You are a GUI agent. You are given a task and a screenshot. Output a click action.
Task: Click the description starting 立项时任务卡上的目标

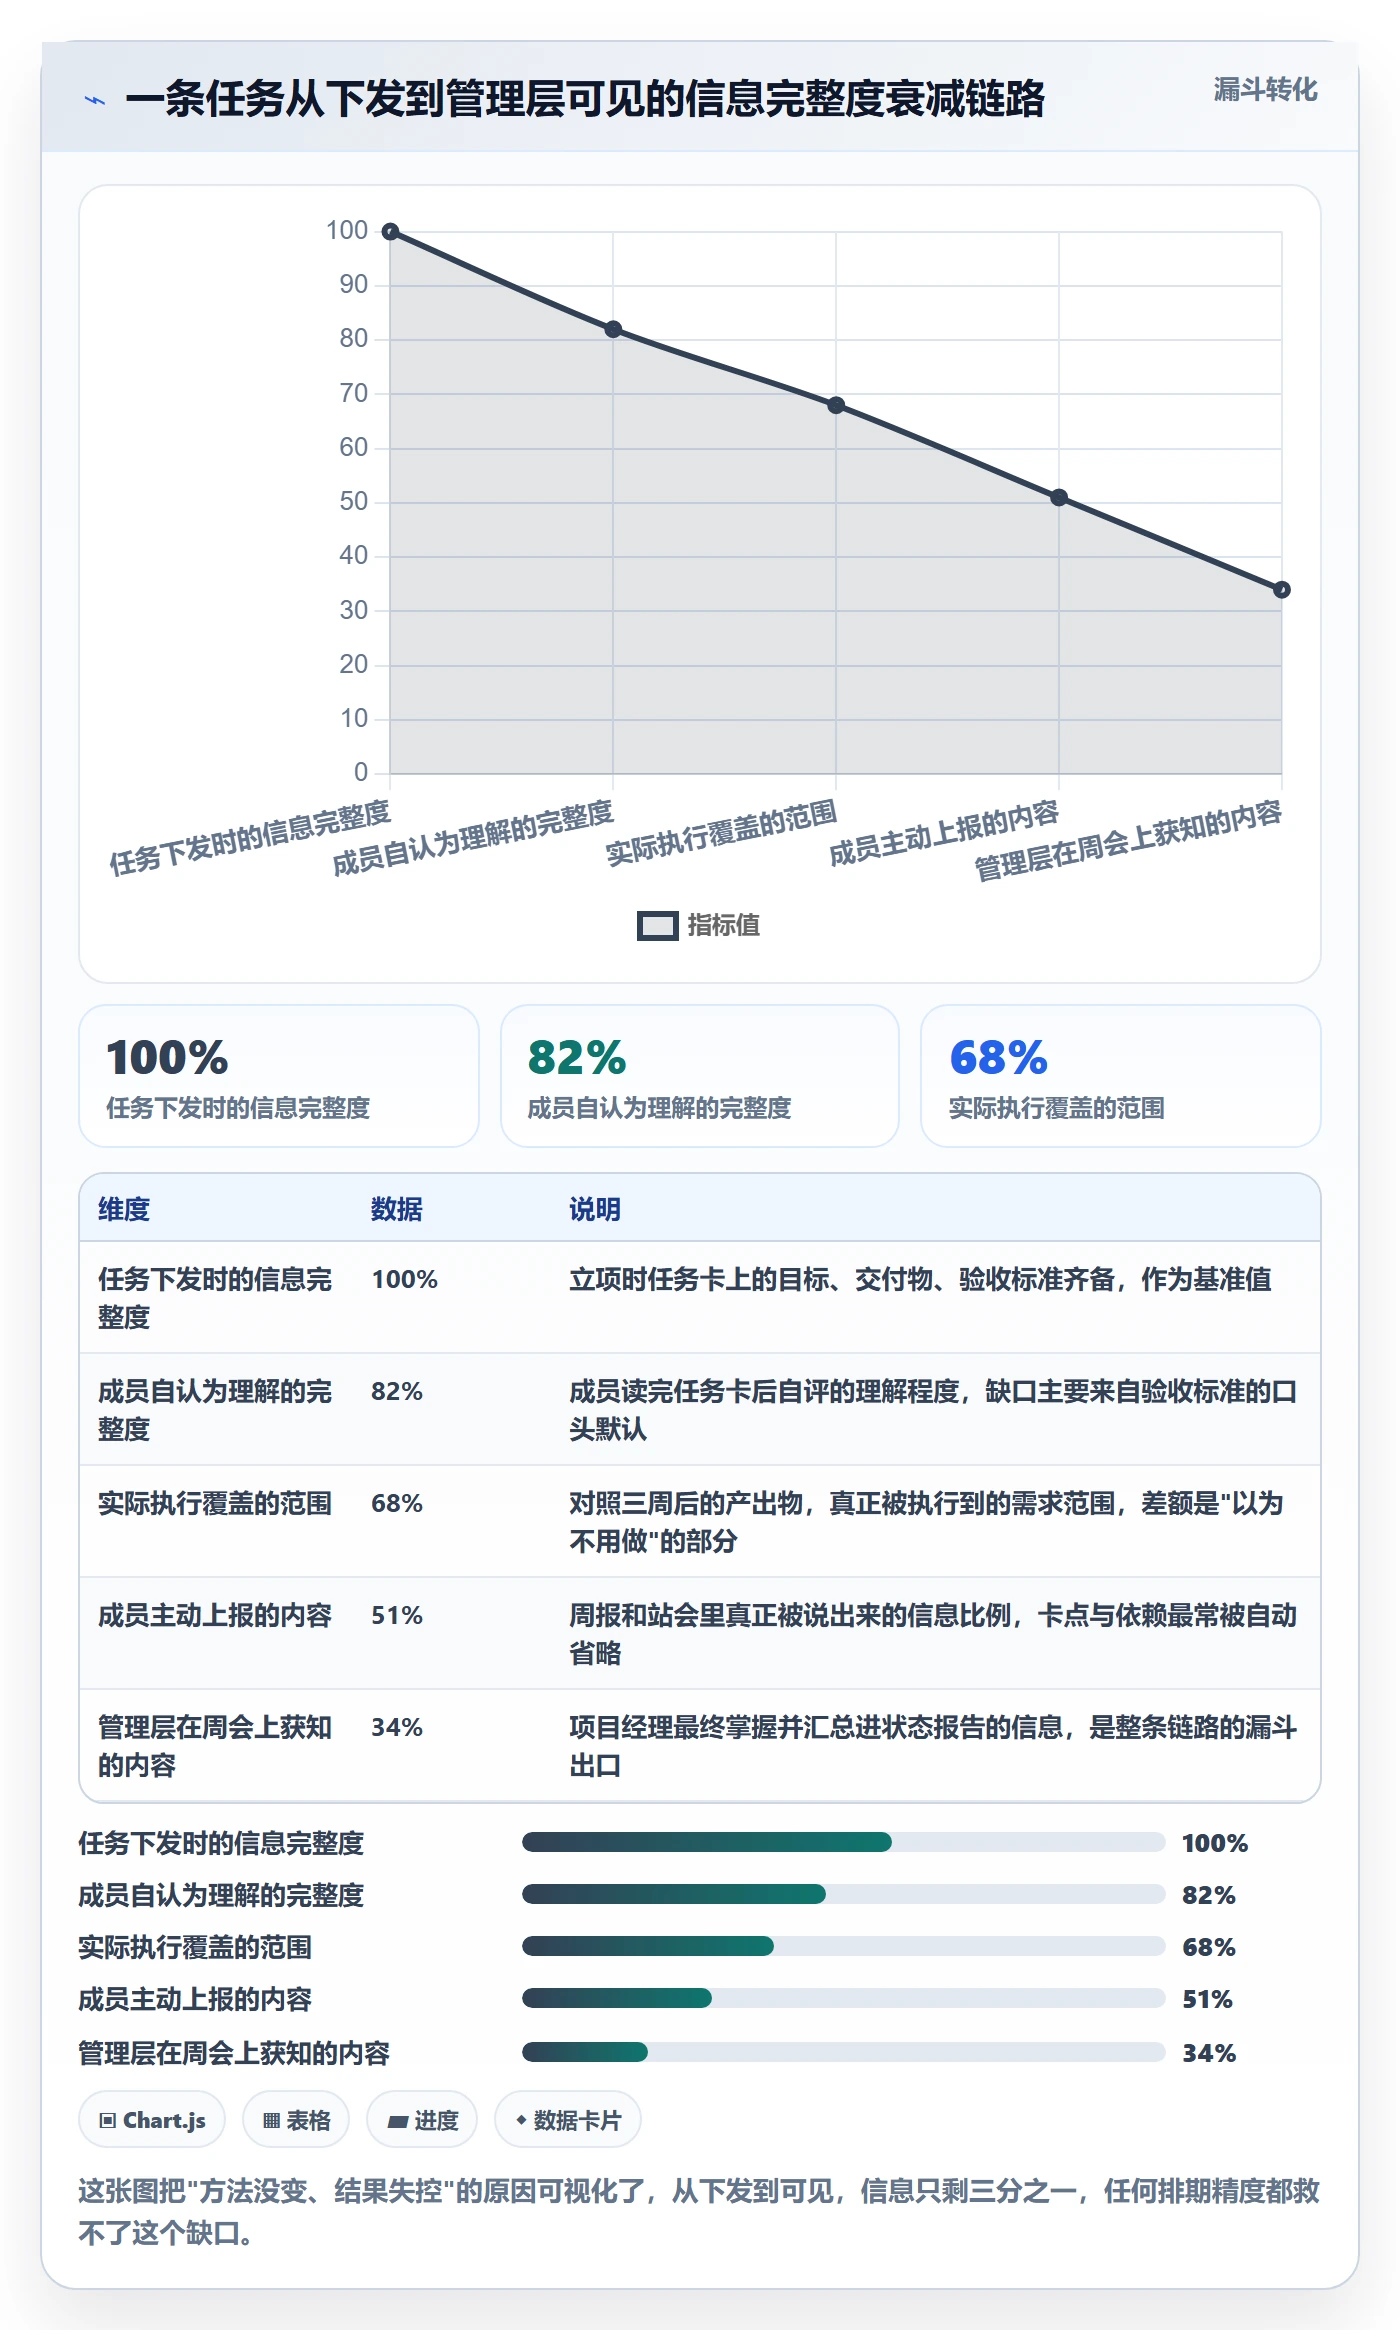(920, 1279)
